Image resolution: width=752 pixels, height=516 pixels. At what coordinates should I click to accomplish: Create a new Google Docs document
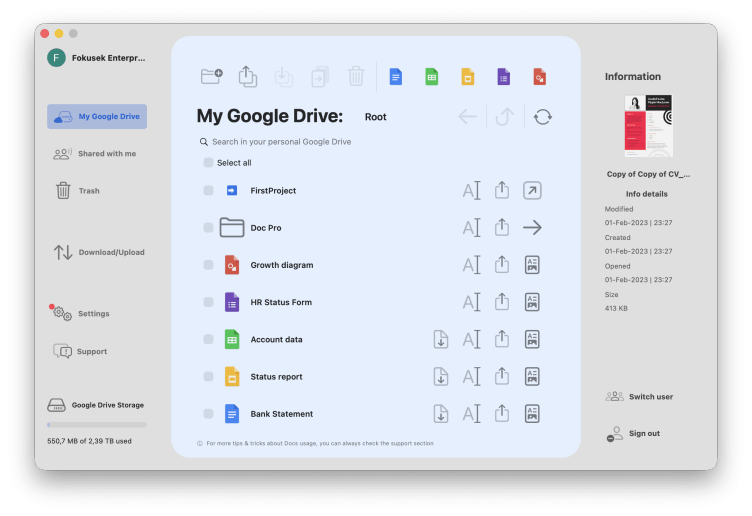point(396,77)
